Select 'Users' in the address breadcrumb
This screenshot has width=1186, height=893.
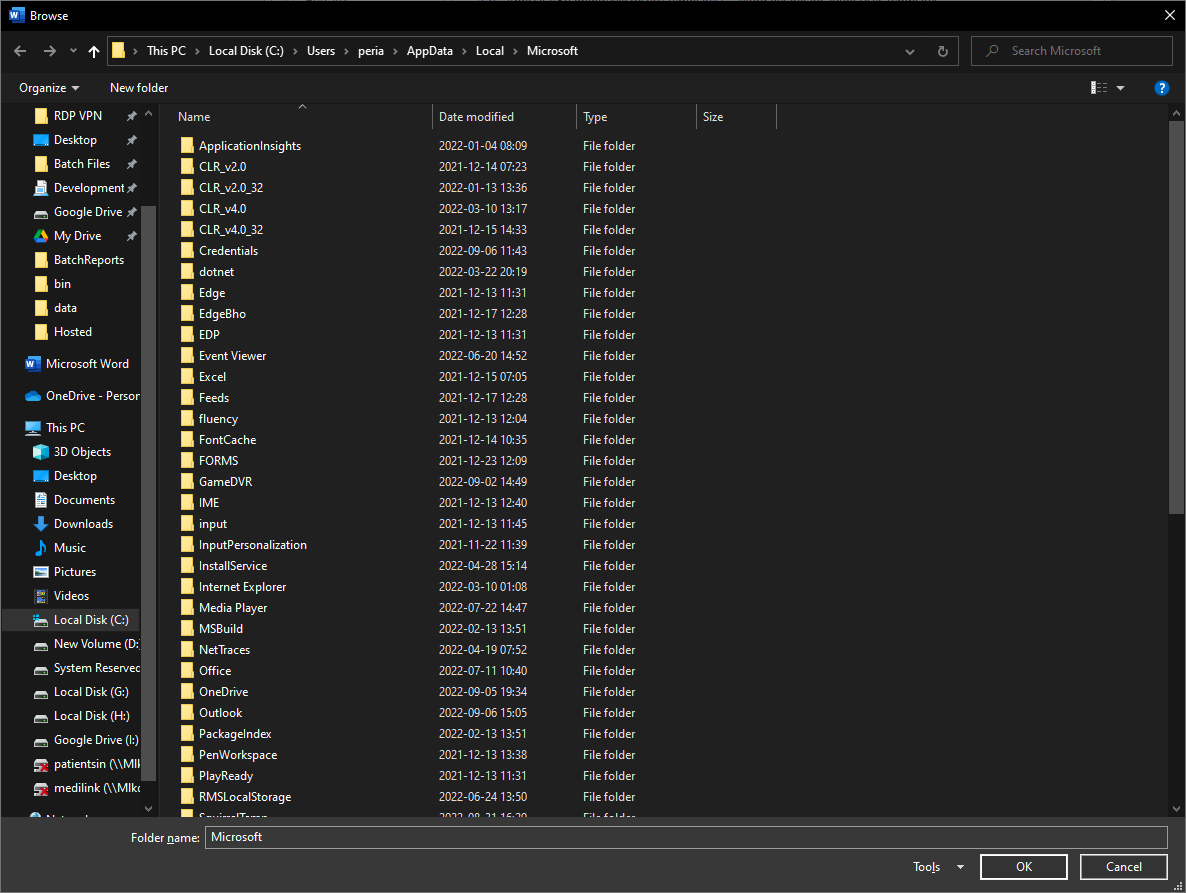321,51
